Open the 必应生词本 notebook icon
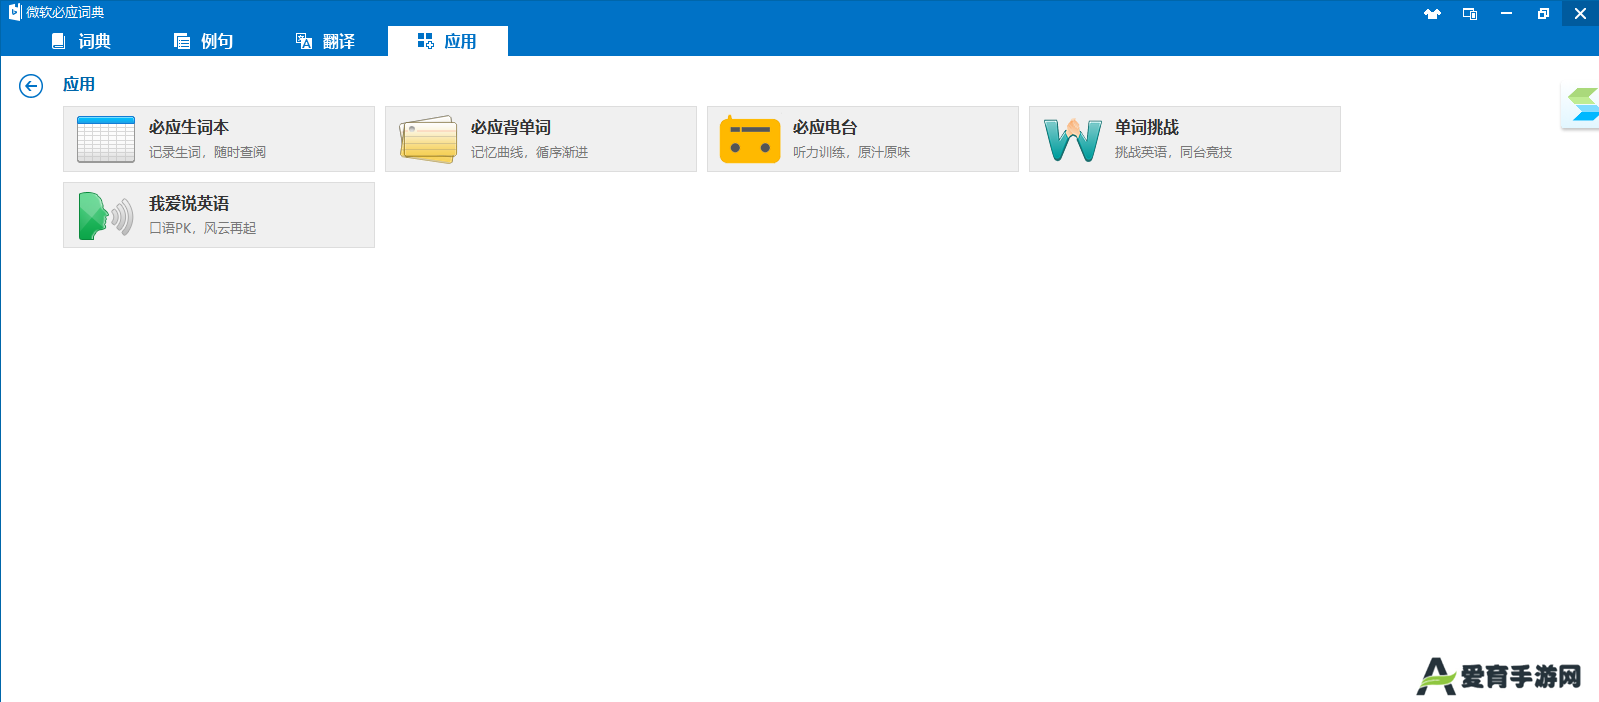Viewport: 1599px width, 702px height. pyautogui.click(x=106, y=139)
